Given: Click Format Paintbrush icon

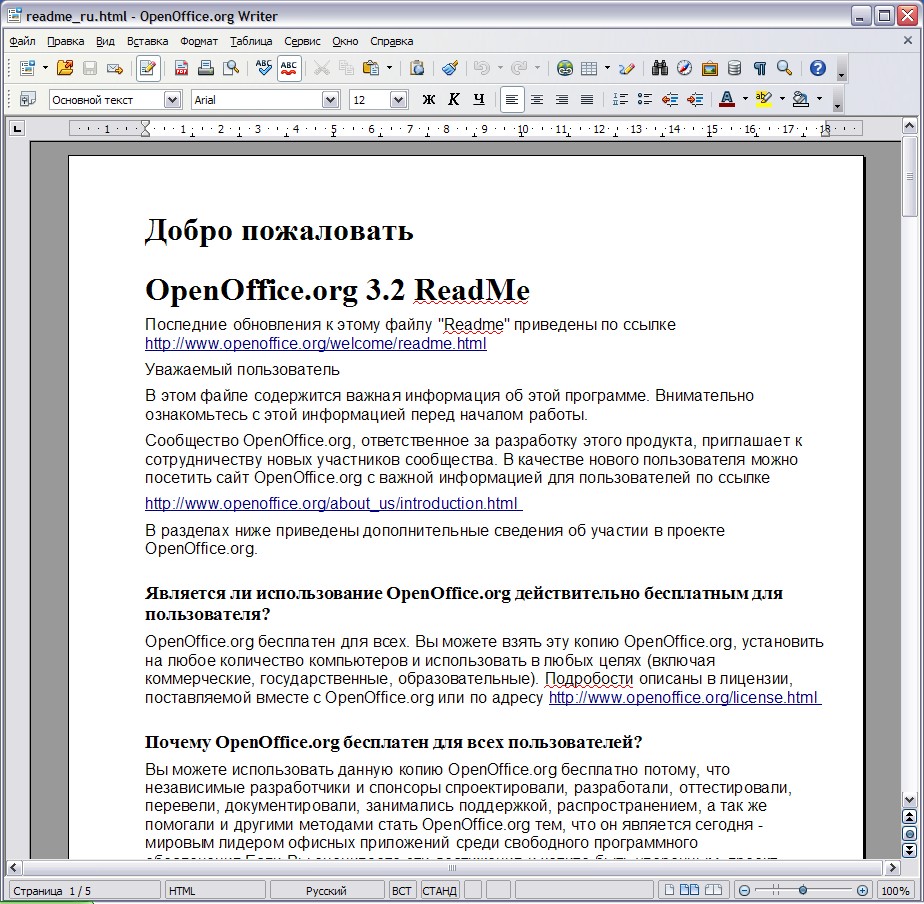Looking at the screenshot, I should 450,68.
